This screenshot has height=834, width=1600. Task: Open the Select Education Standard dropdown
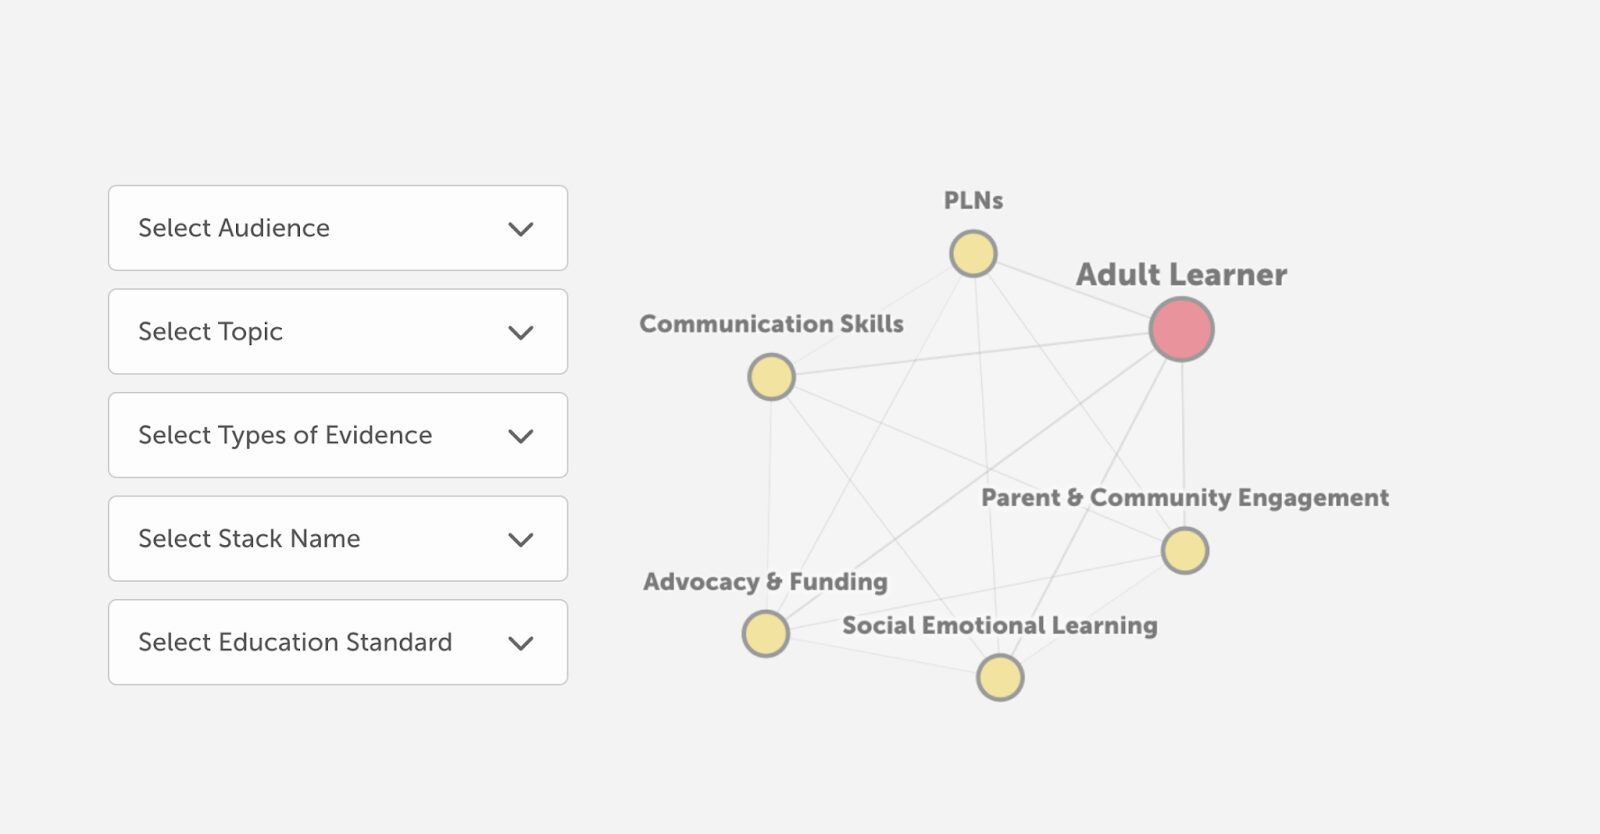[338, 642]
